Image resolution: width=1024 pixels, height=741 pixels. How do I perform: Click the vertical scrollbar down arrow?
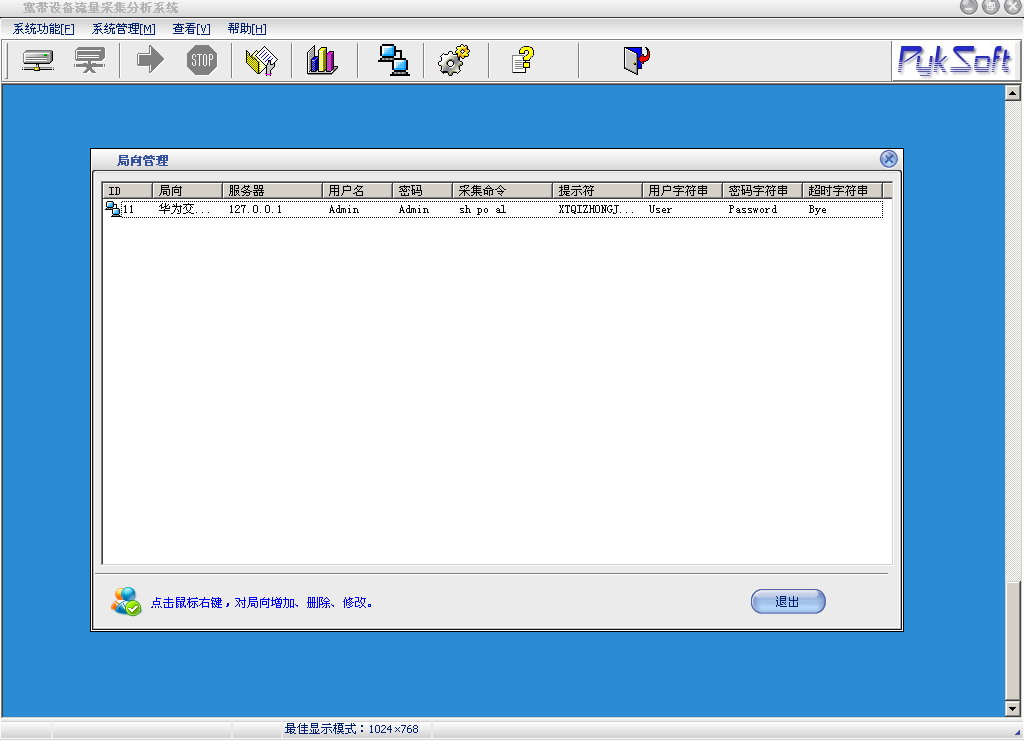point(1012,709)
